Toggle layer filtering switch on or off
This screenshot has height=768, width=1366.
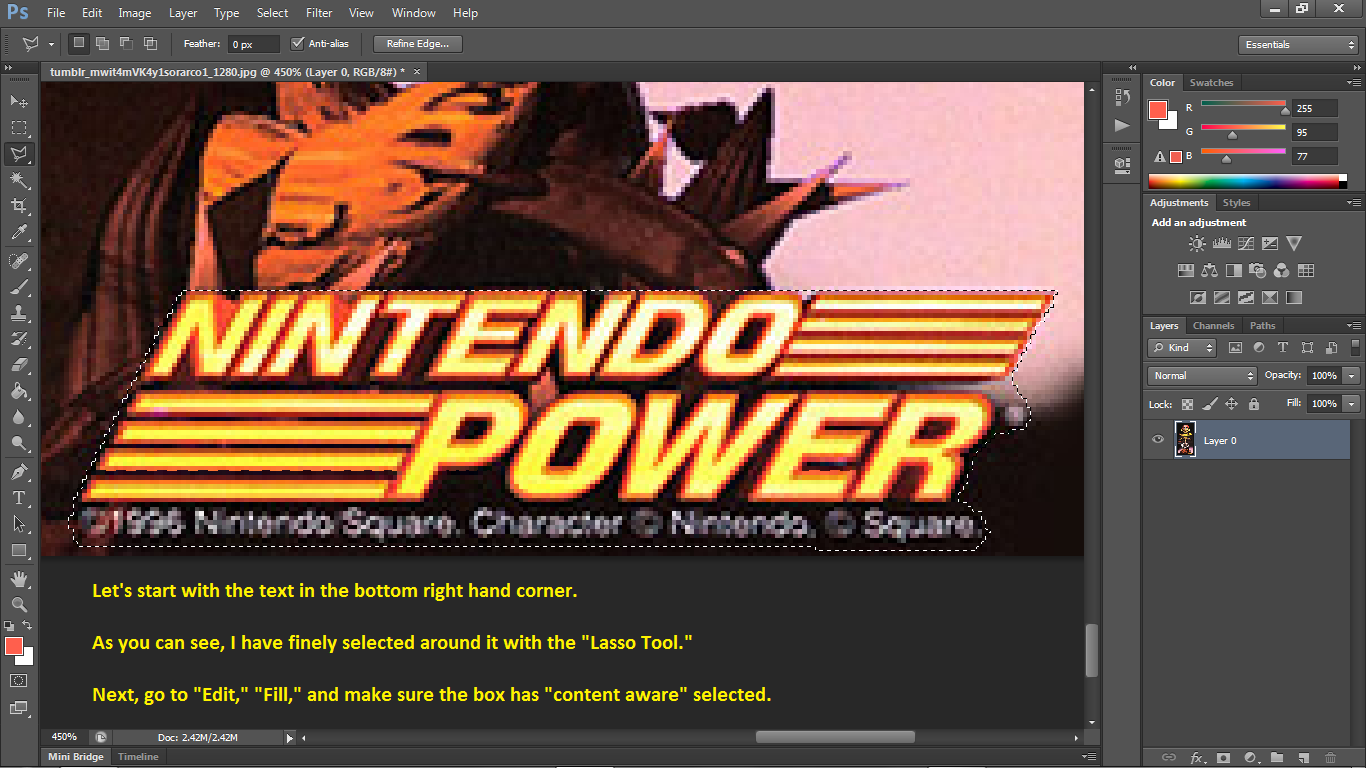coord(1357,347)
